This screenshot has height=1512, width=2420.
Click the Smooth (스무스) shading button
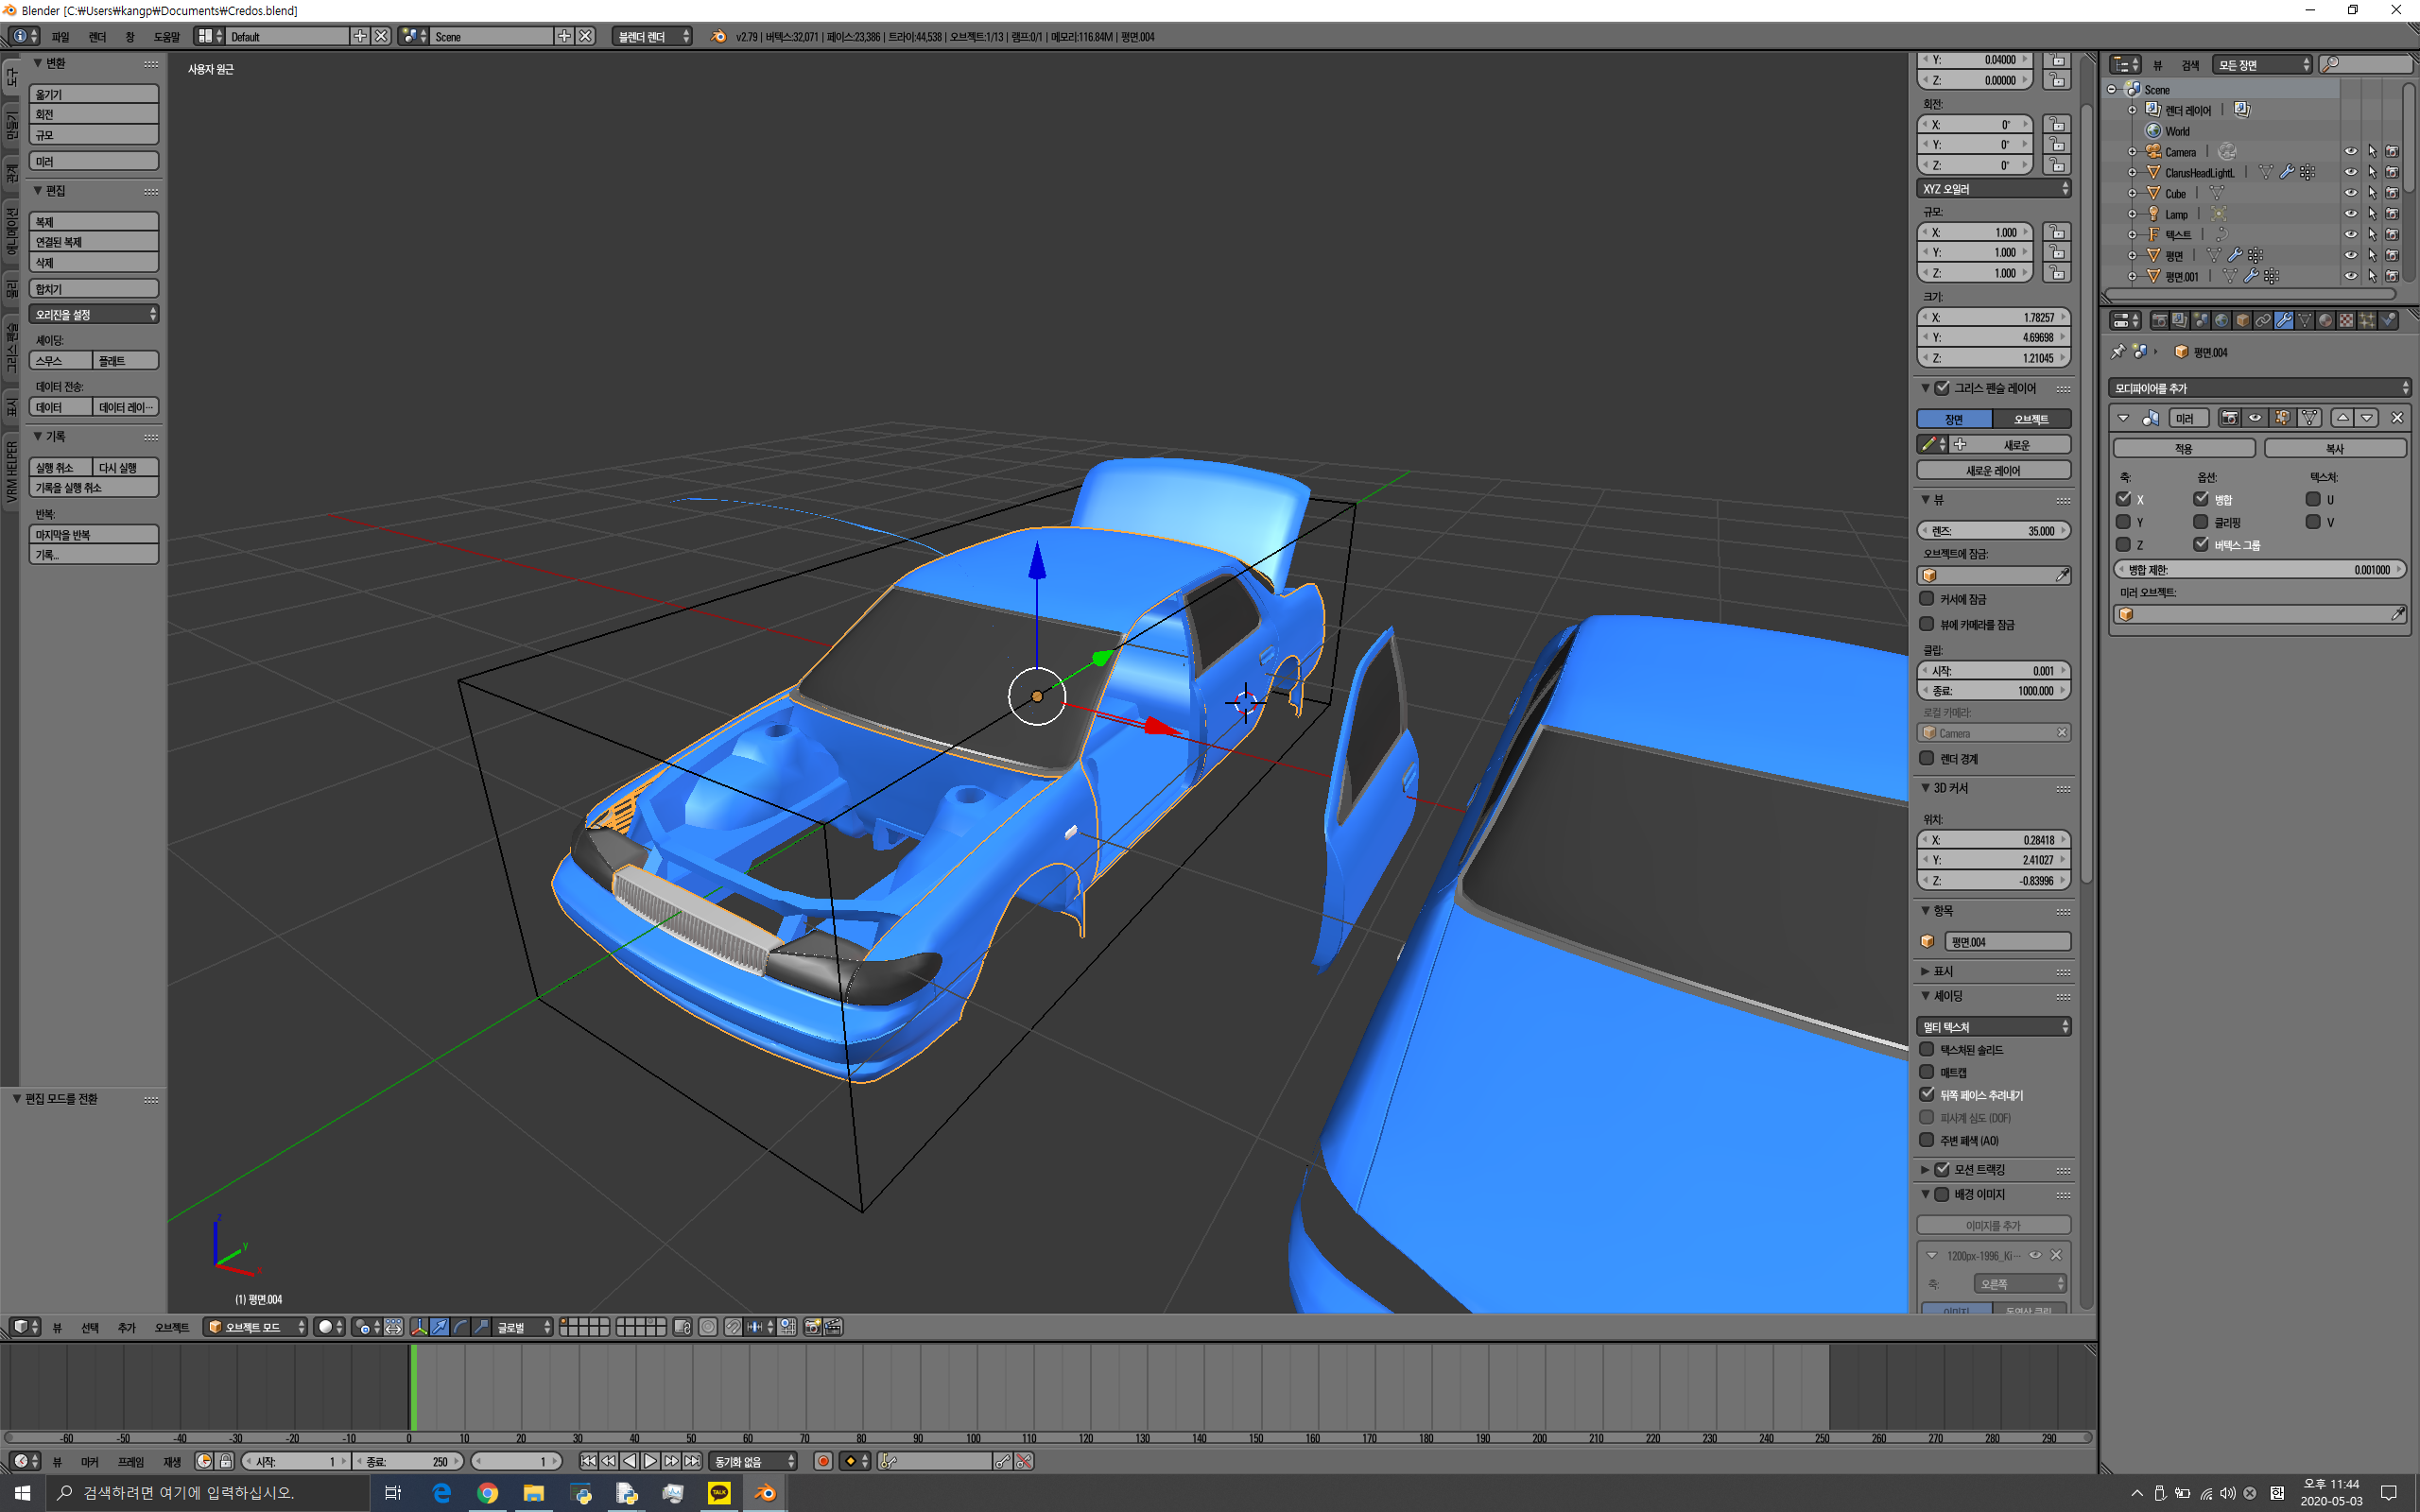click(x=60, y=361)
